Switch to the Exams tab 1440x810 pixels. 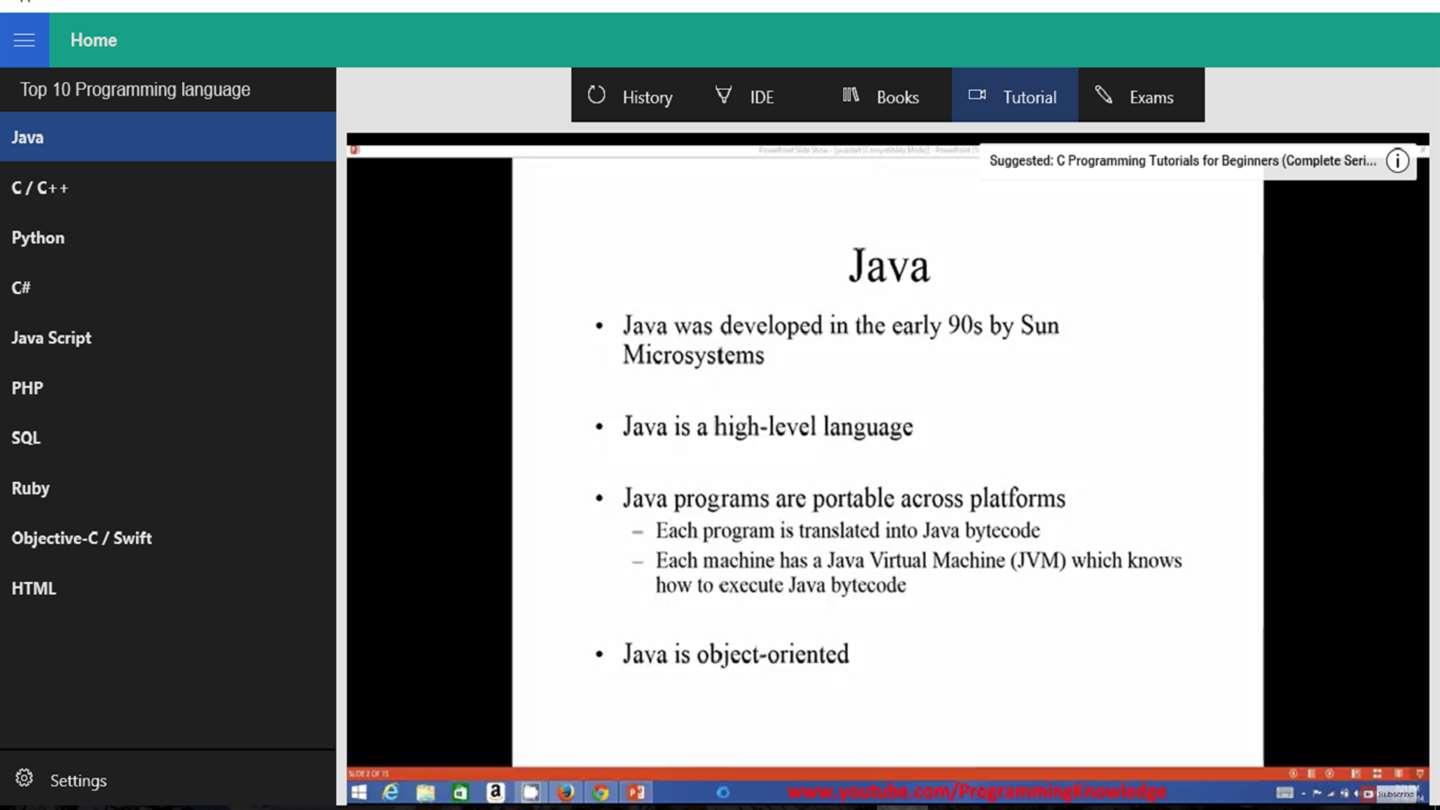point(1141,95)
